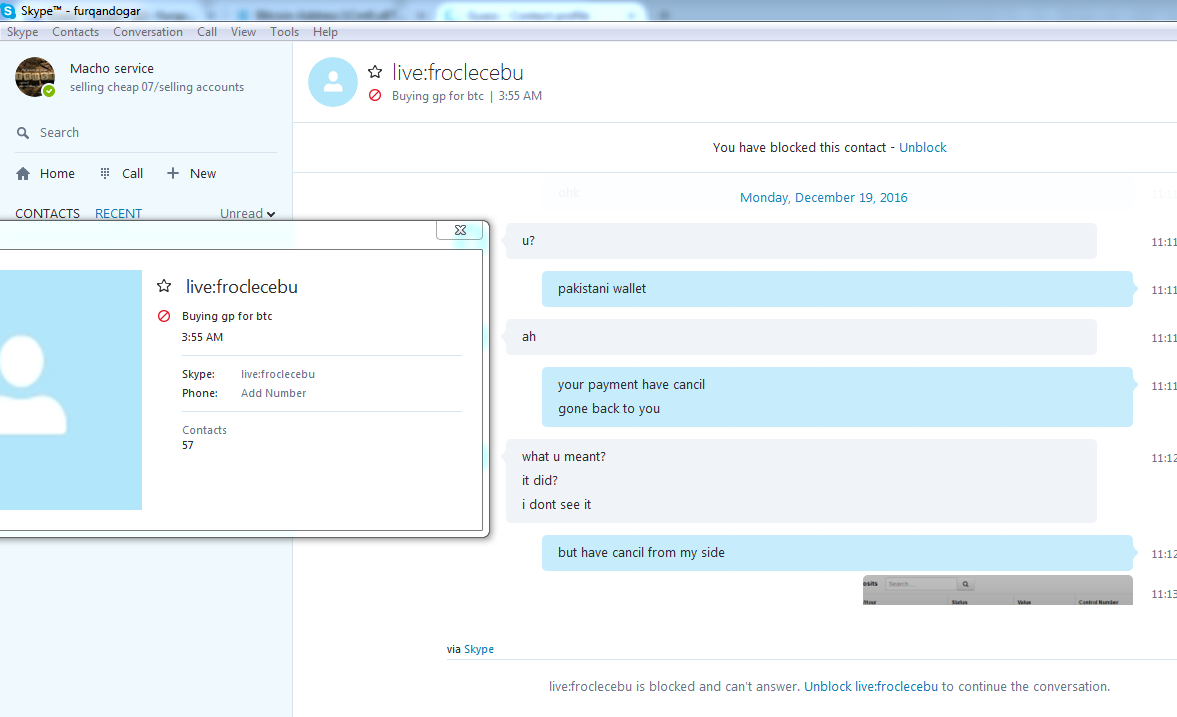This screenshot has height=717, width=1177.
Task: Open the View menu
Action: coord(243,32)
